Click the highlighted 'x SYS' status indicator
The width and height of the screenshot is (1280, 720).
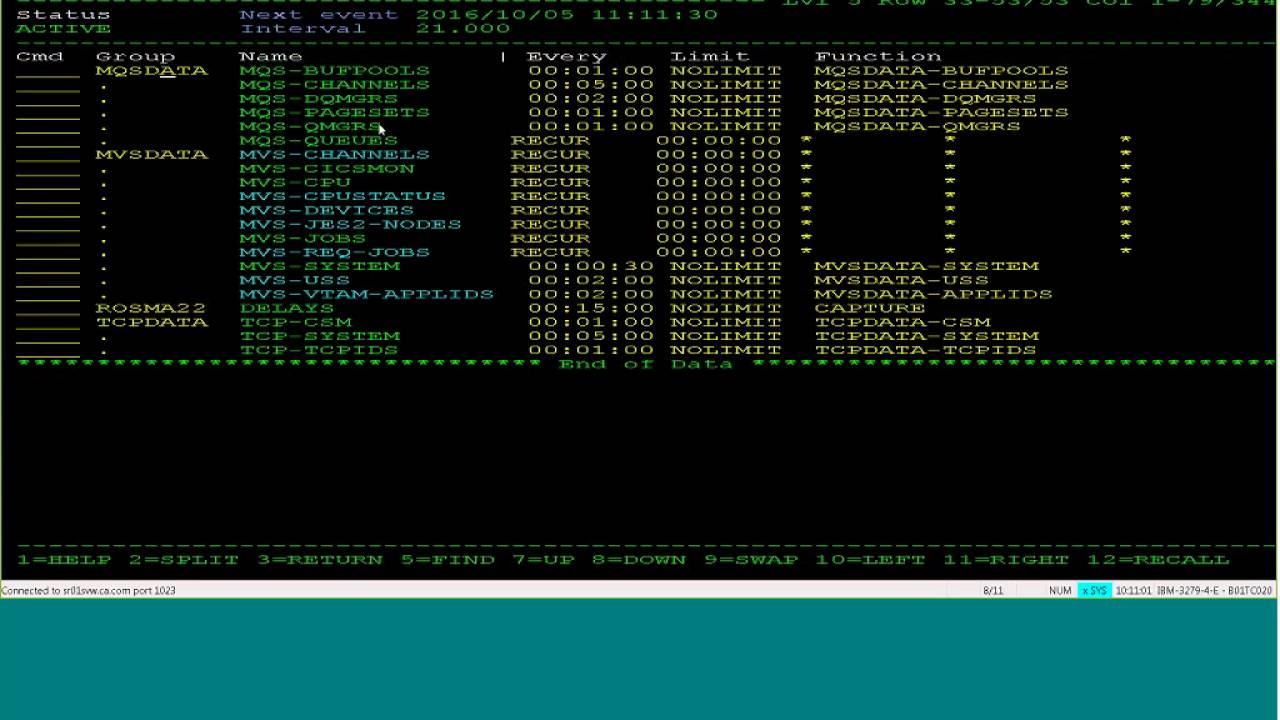click(x=1094, y=591)
